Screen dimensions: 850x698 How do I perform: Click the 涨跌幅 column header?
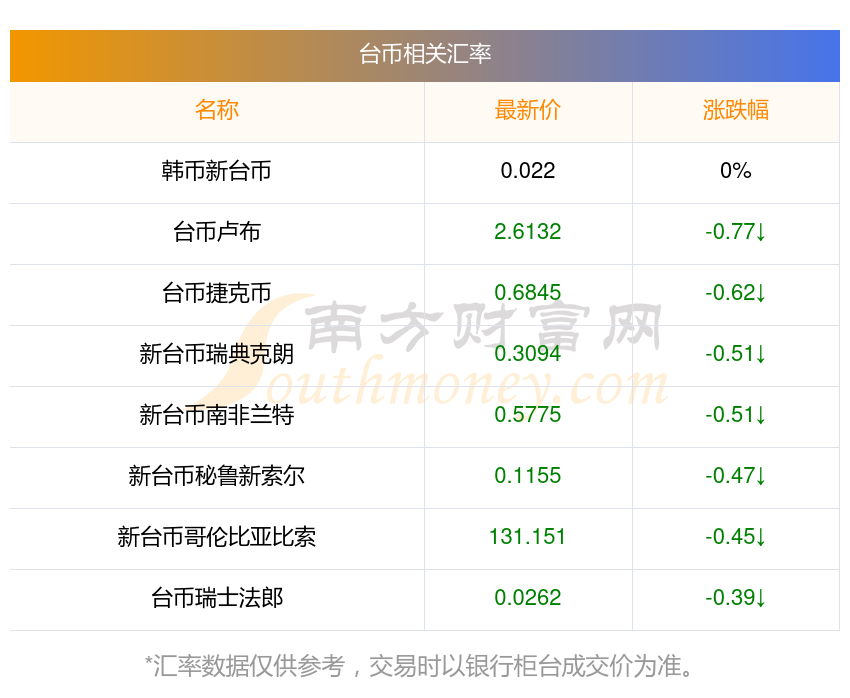(x=736, y=110)
